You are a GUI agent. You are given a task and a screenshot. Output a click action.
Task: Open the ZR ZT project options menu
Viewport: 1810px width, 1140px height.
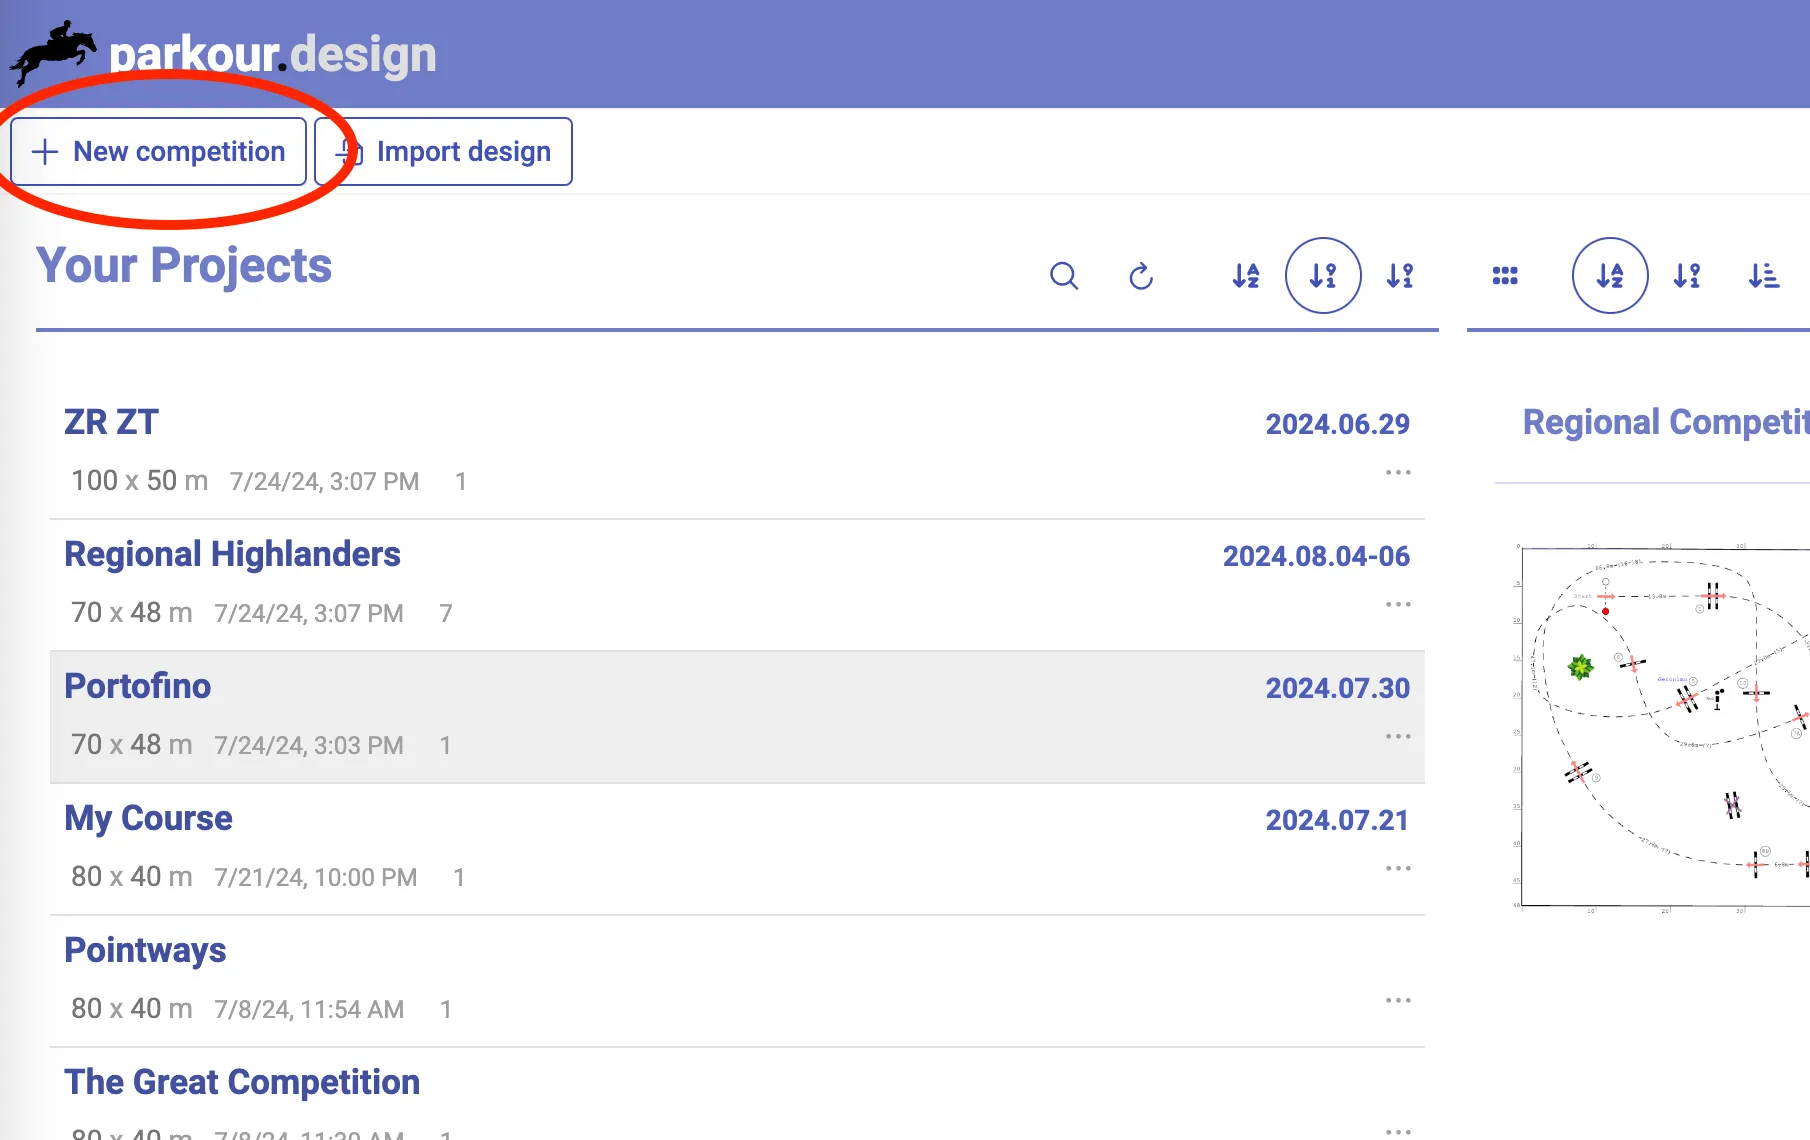[1397, 472]
